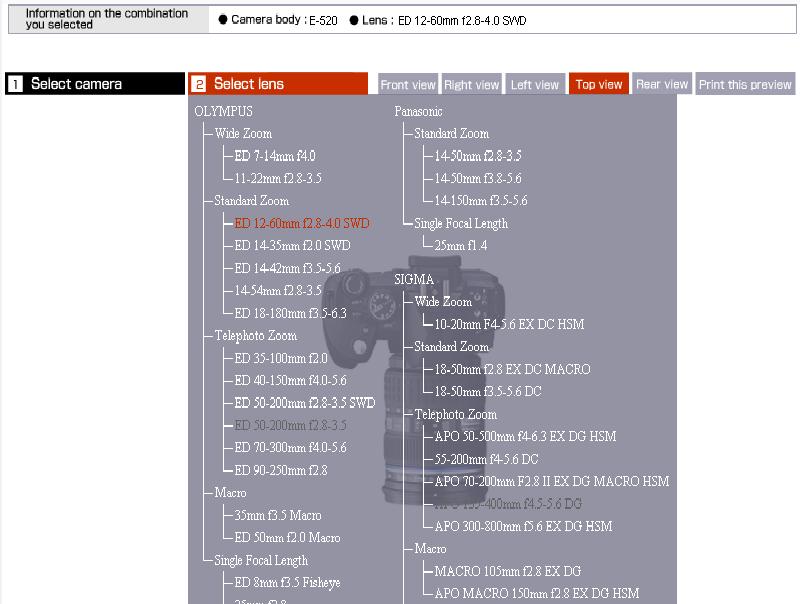Choose the ED 40-150mm f4.0-5.6 lens

(290, 380)
